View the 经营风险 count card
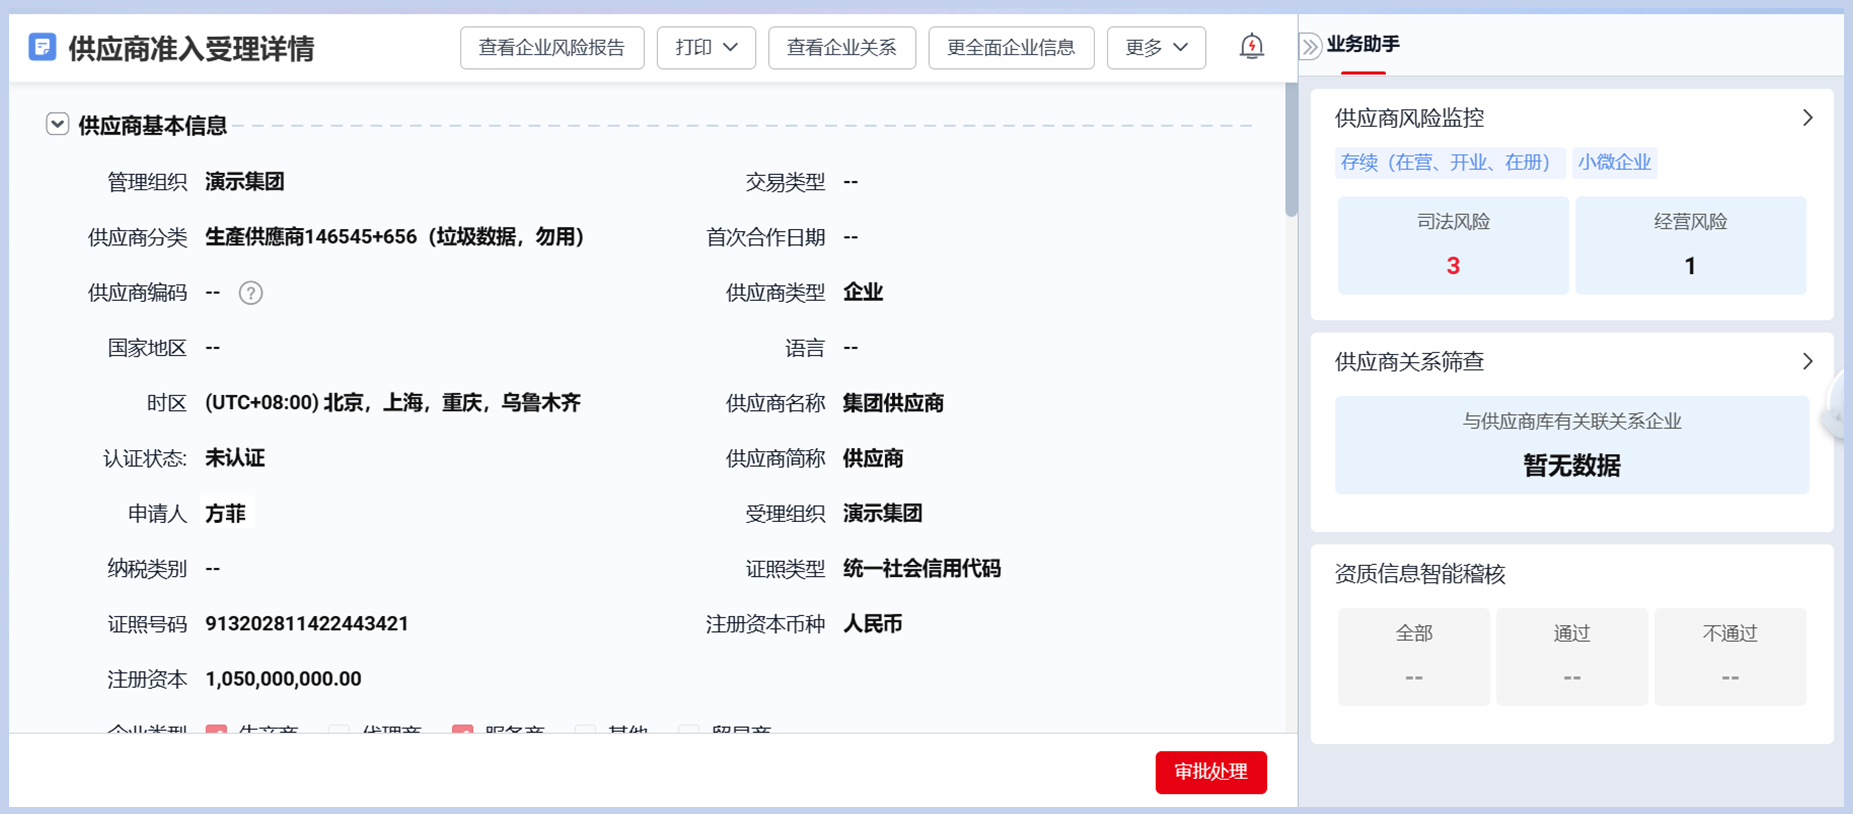1853x814 pixels. [x=1690, y=245]
